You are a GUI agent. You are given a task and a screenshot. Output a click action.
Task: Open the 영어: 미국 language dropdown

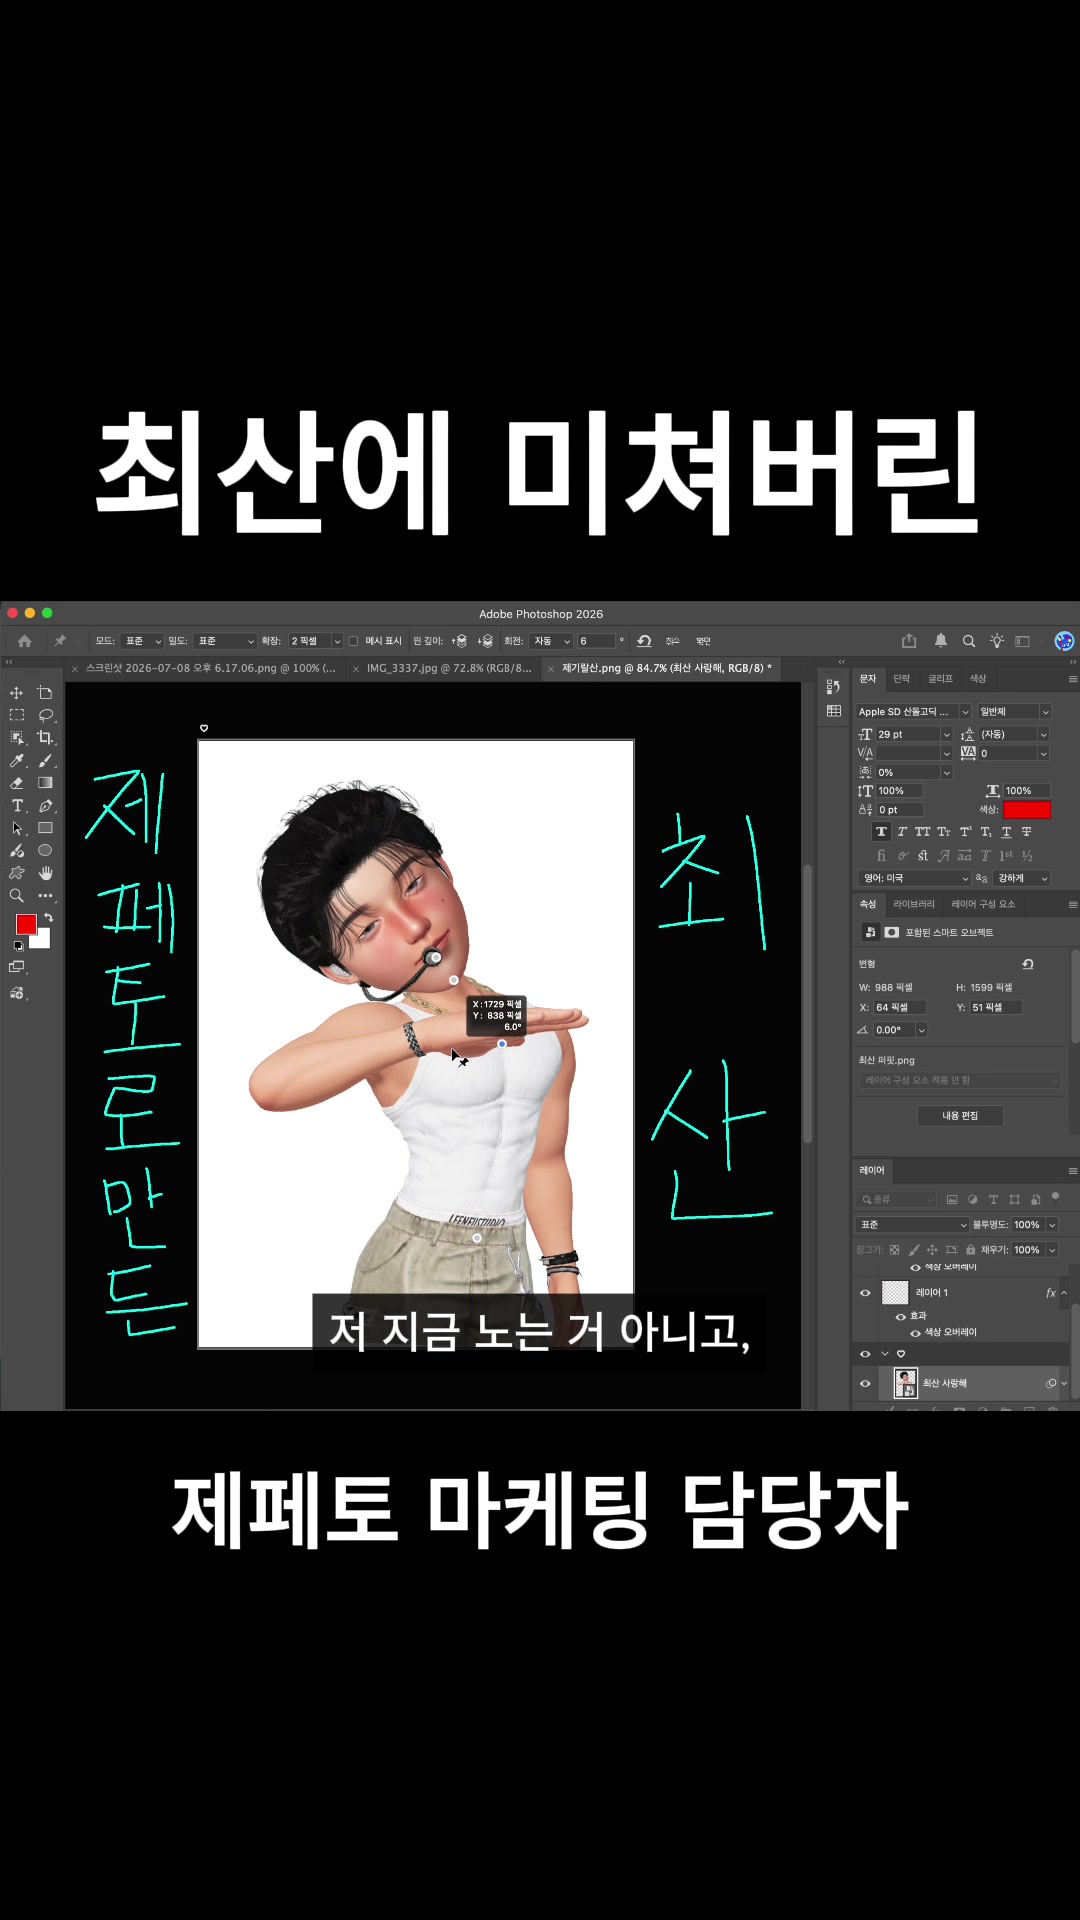(x=914, y=878)
